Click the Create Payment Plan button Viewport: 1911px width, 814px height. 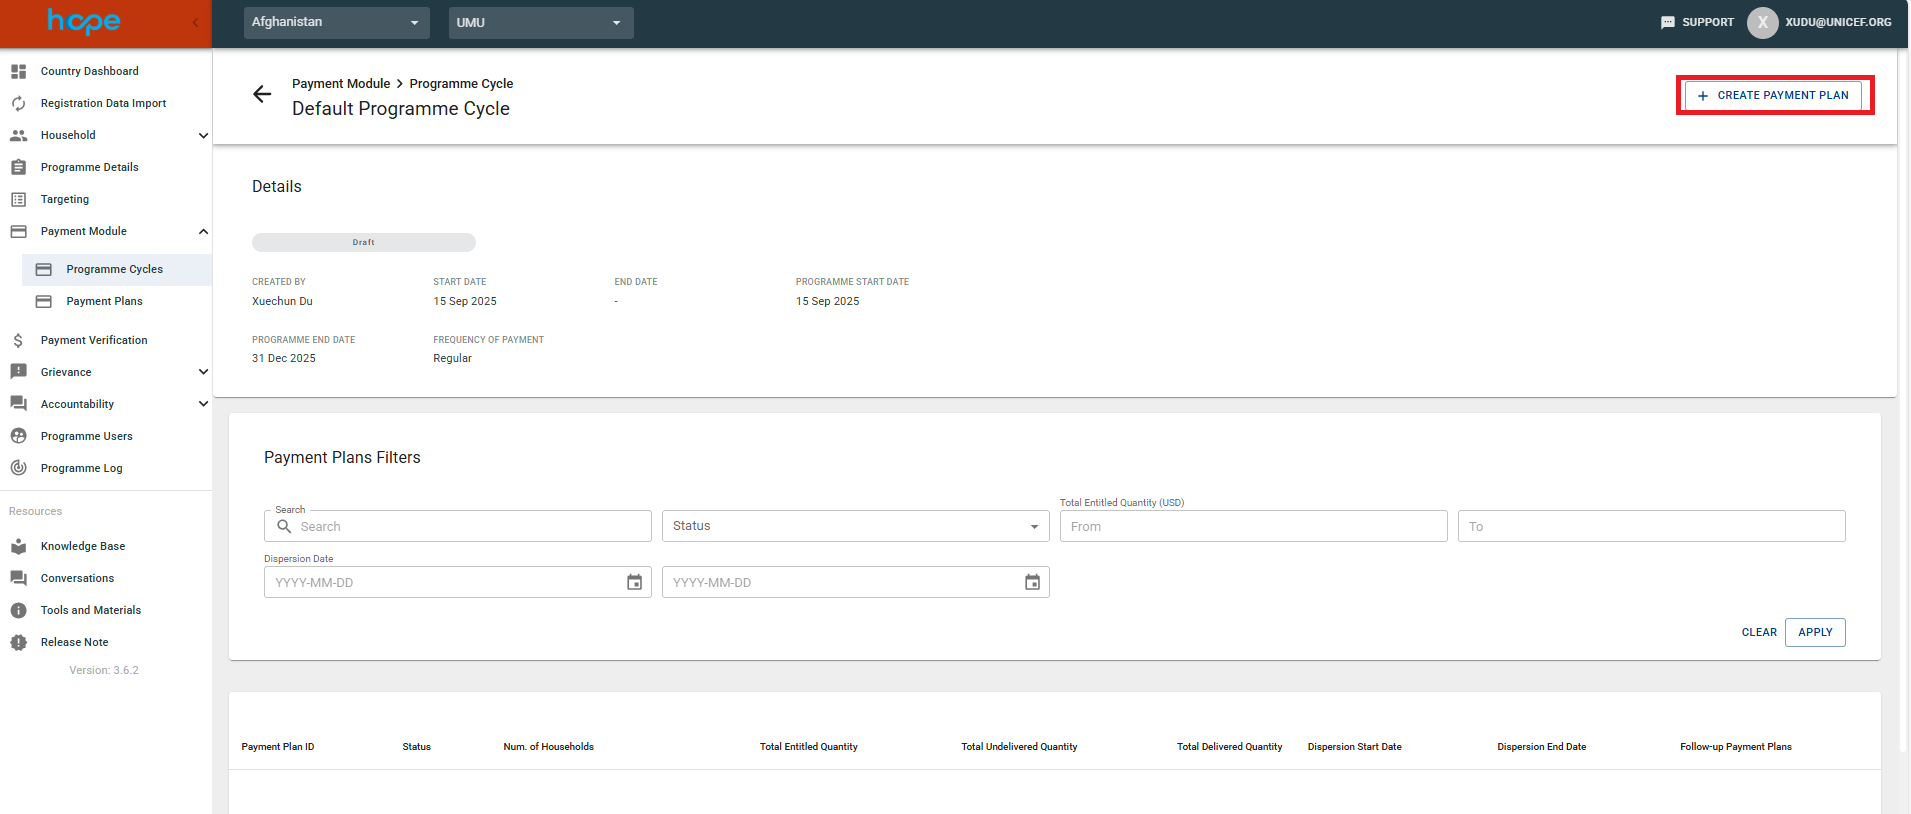1773,95
